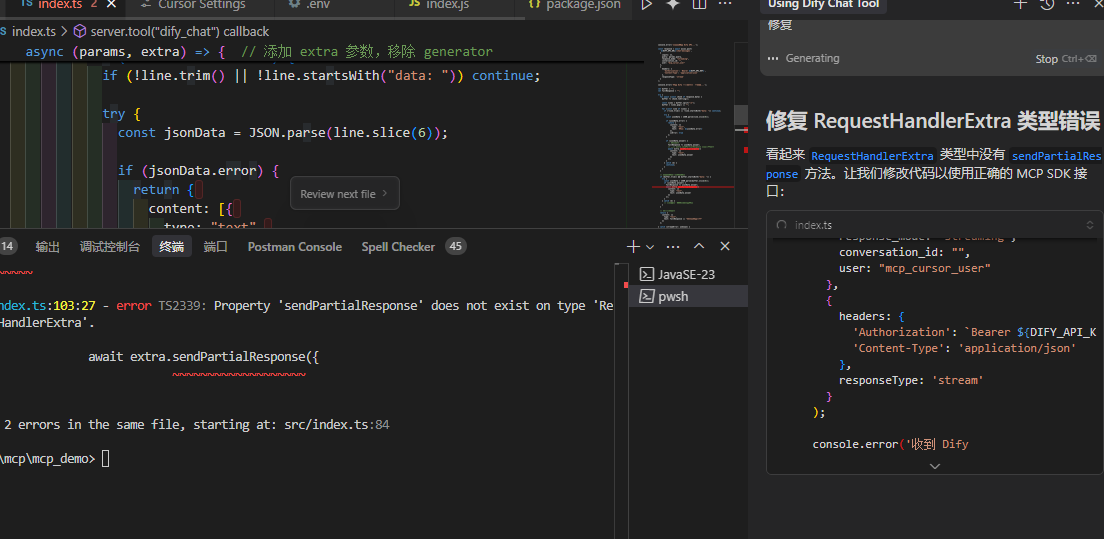Viewport: 1104px width, 539px height.
Task: Select the JavaSE-23 terminal
Action: click(687, 274)
